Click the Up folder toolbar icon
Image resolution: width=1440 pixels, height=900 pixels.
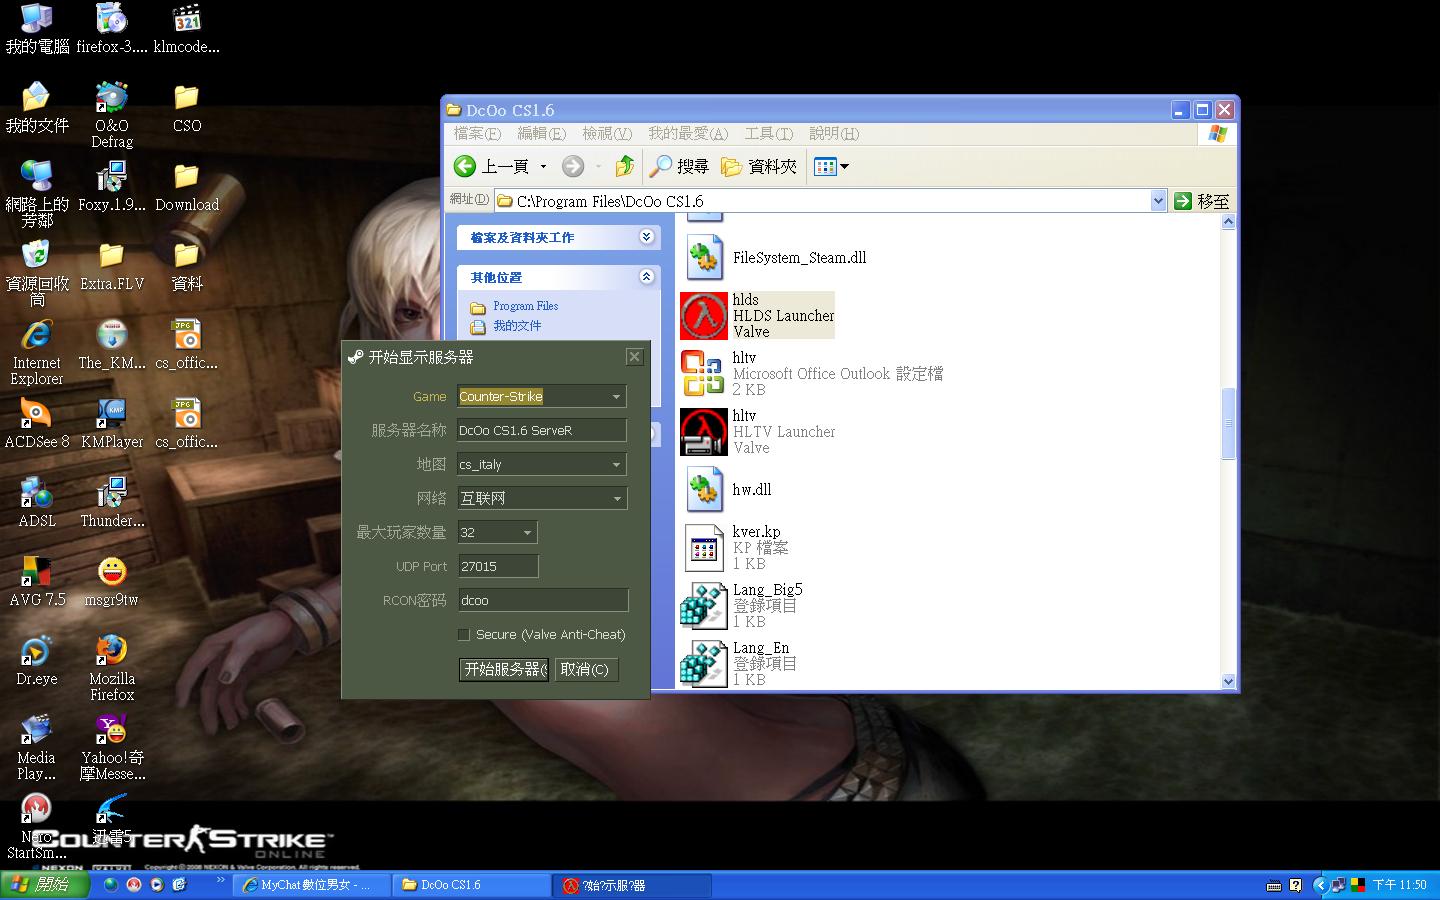click(x=625, y=166)
